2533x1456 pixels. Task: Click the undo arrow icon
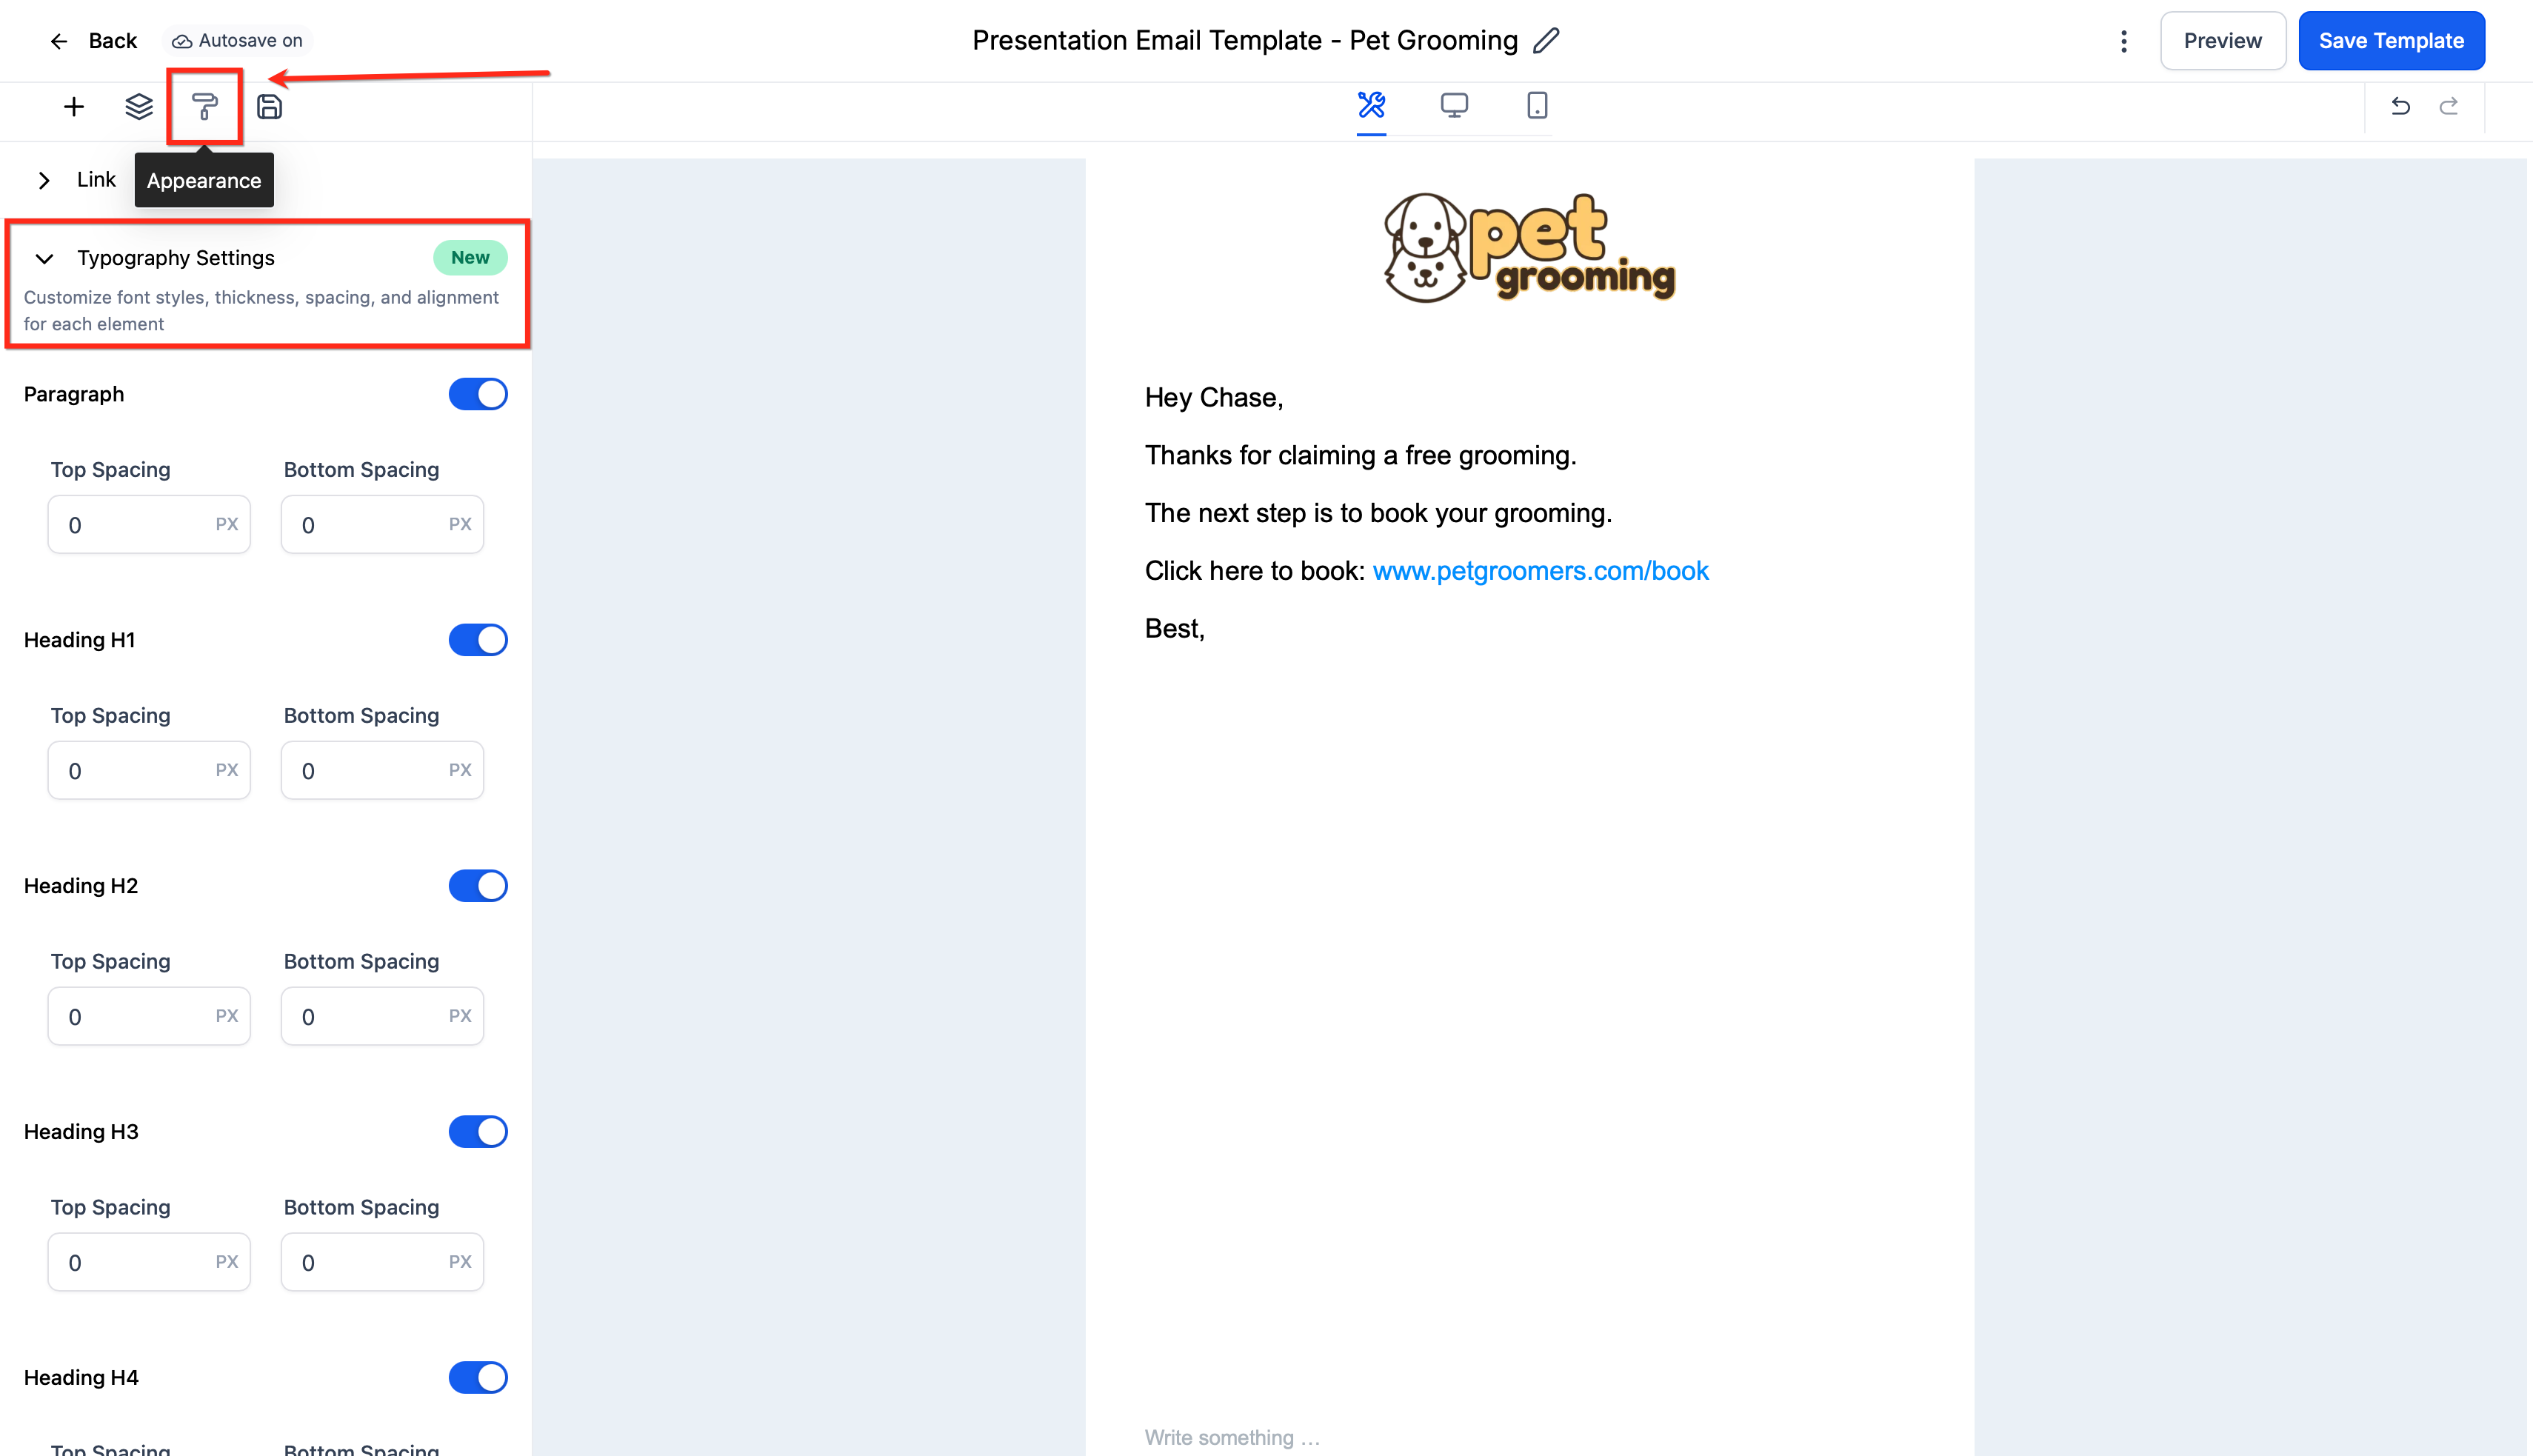point(2400,106)
